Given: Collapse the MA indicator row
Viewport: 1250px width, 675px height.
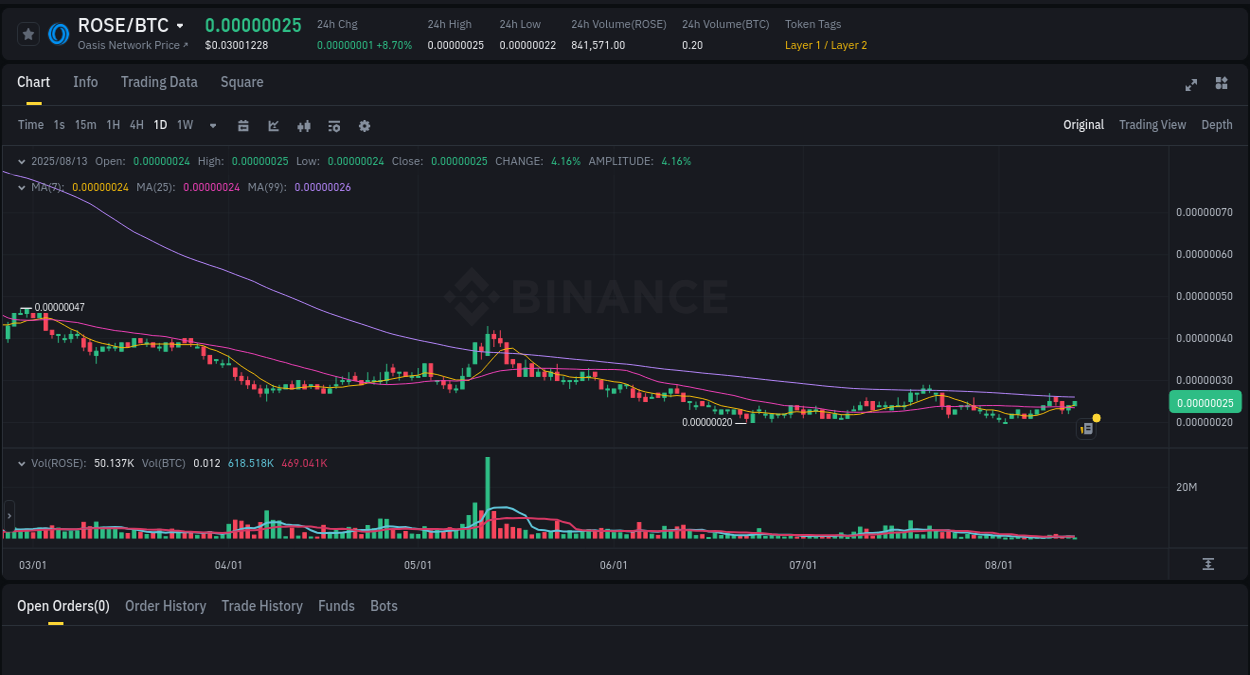Looking at the screenshot, I should pyautogui.click(x=22, y=186).
